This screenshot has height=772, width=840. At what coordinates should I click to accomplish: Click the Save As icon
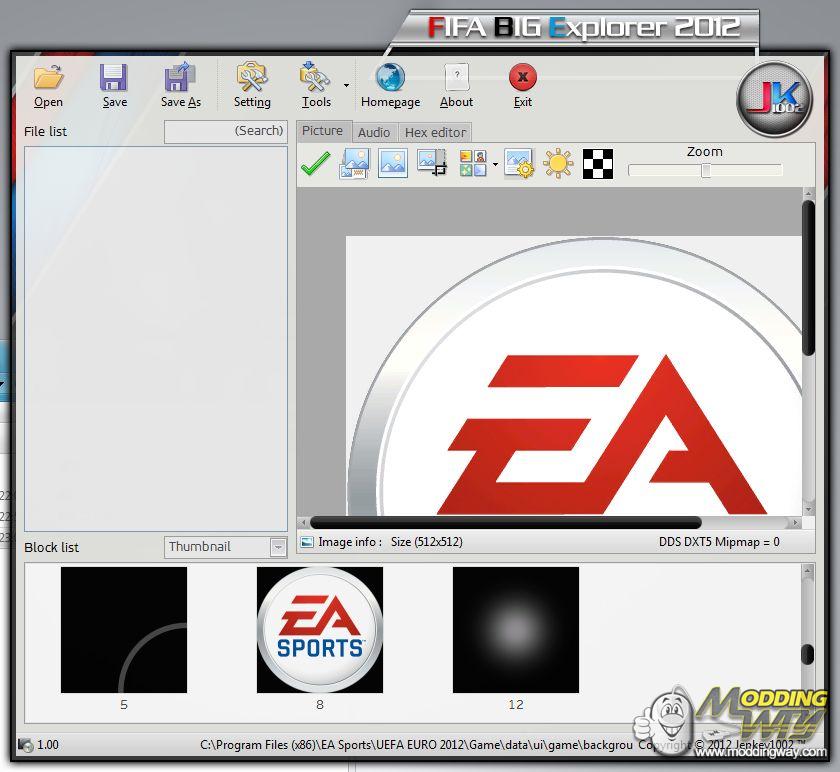pos(180,78)
